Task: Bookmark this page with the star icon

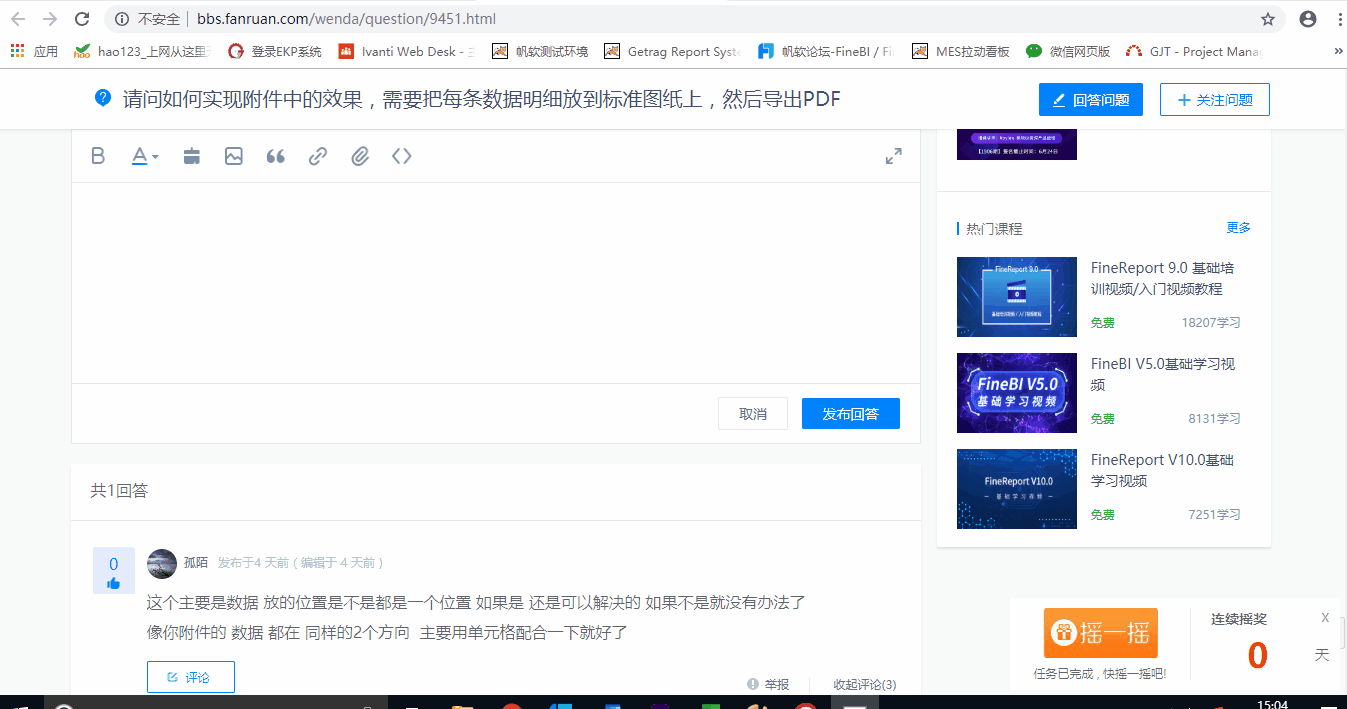Action: click(x=1268, y=19)
